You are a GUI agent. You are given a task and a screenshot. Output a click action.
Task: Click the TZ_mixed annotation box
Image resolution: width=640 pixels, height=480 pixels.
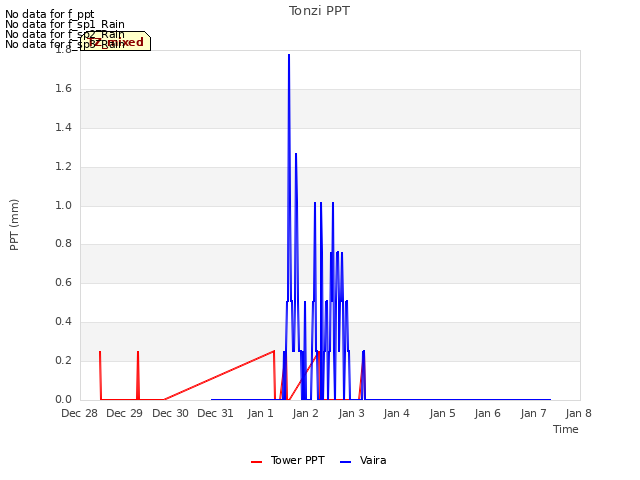click(x=116, y=41)
